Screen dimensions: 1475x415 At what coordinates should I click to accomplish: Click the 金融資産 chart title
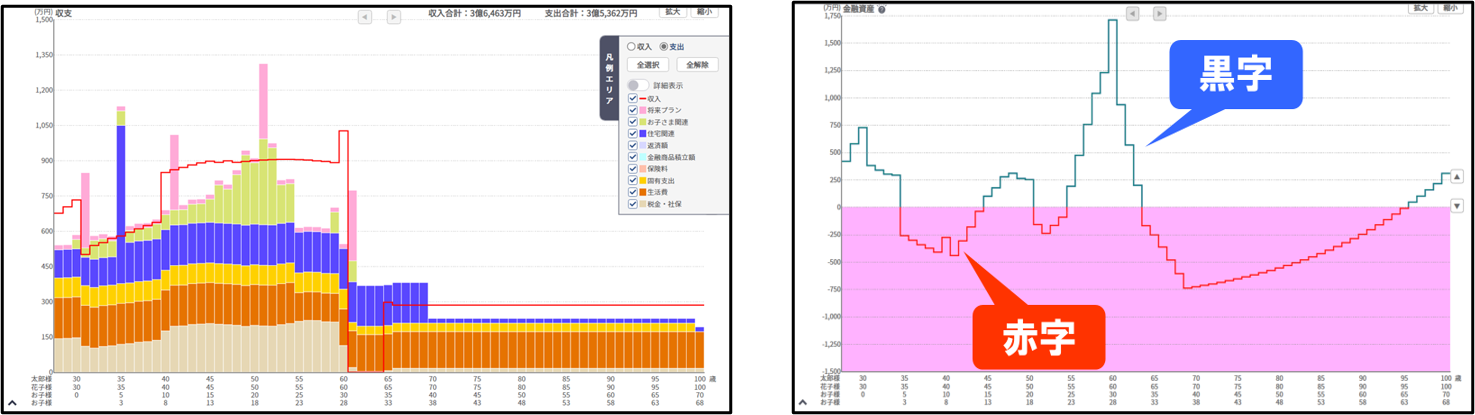pyautogui.click(x=859, y=10)
